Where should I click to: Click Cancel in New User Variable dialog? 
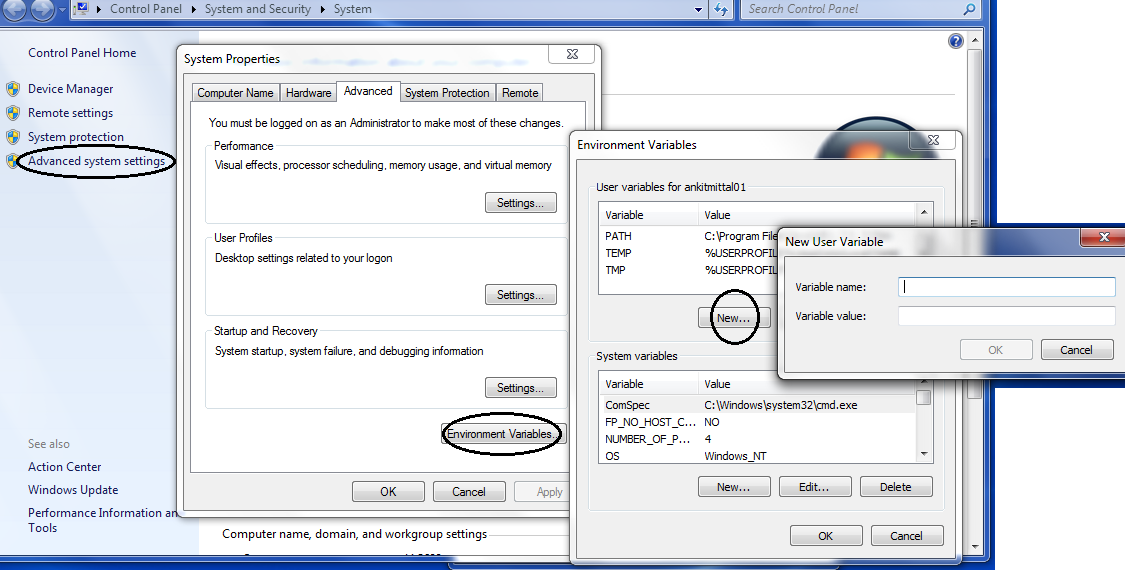(1077, 350)
